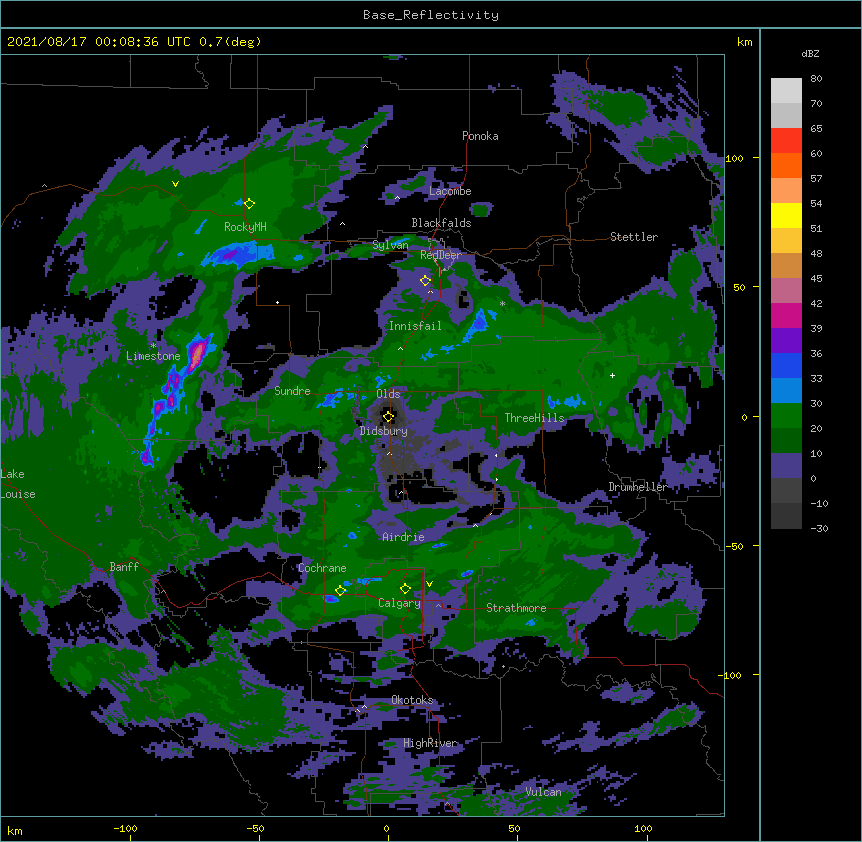The height and width of the screenshot is (842, 862).
Task: Pick the red 60-65 dBZ legend swatch
Action: click(x=786, y=141)
